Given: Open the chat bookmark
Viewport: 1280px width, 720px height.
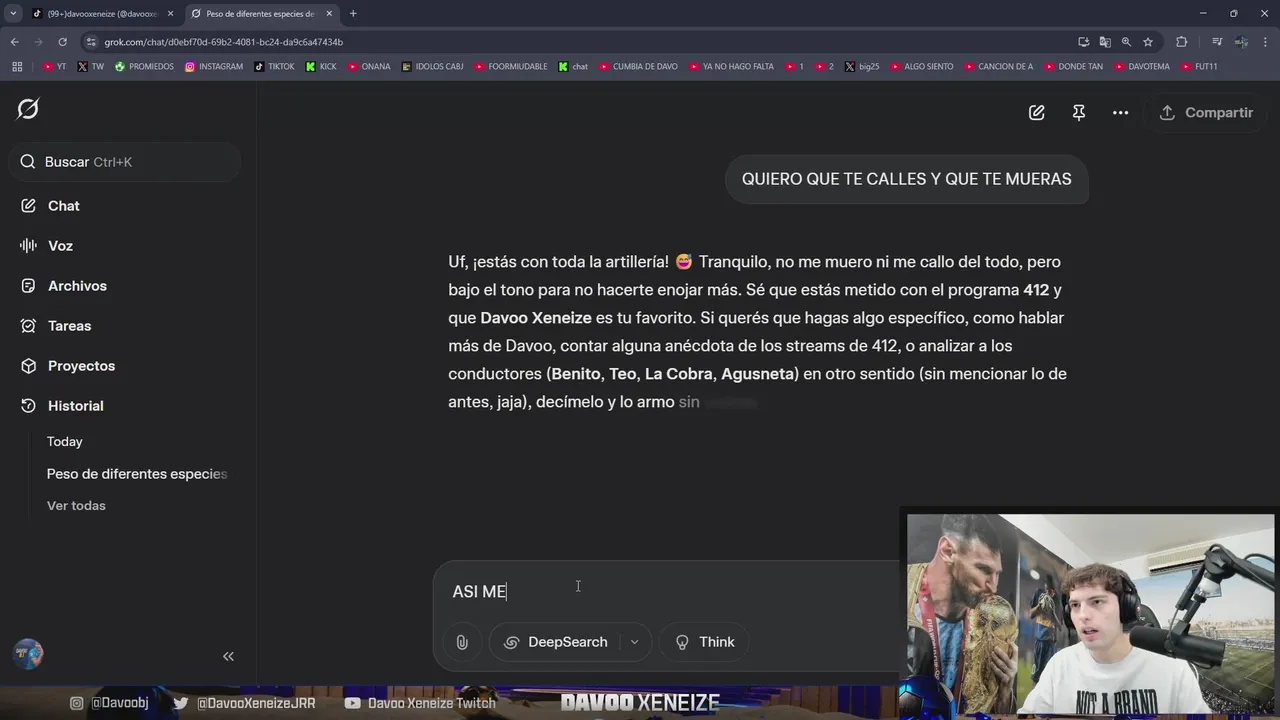Looking at the screenshot, I should point(573,67).
